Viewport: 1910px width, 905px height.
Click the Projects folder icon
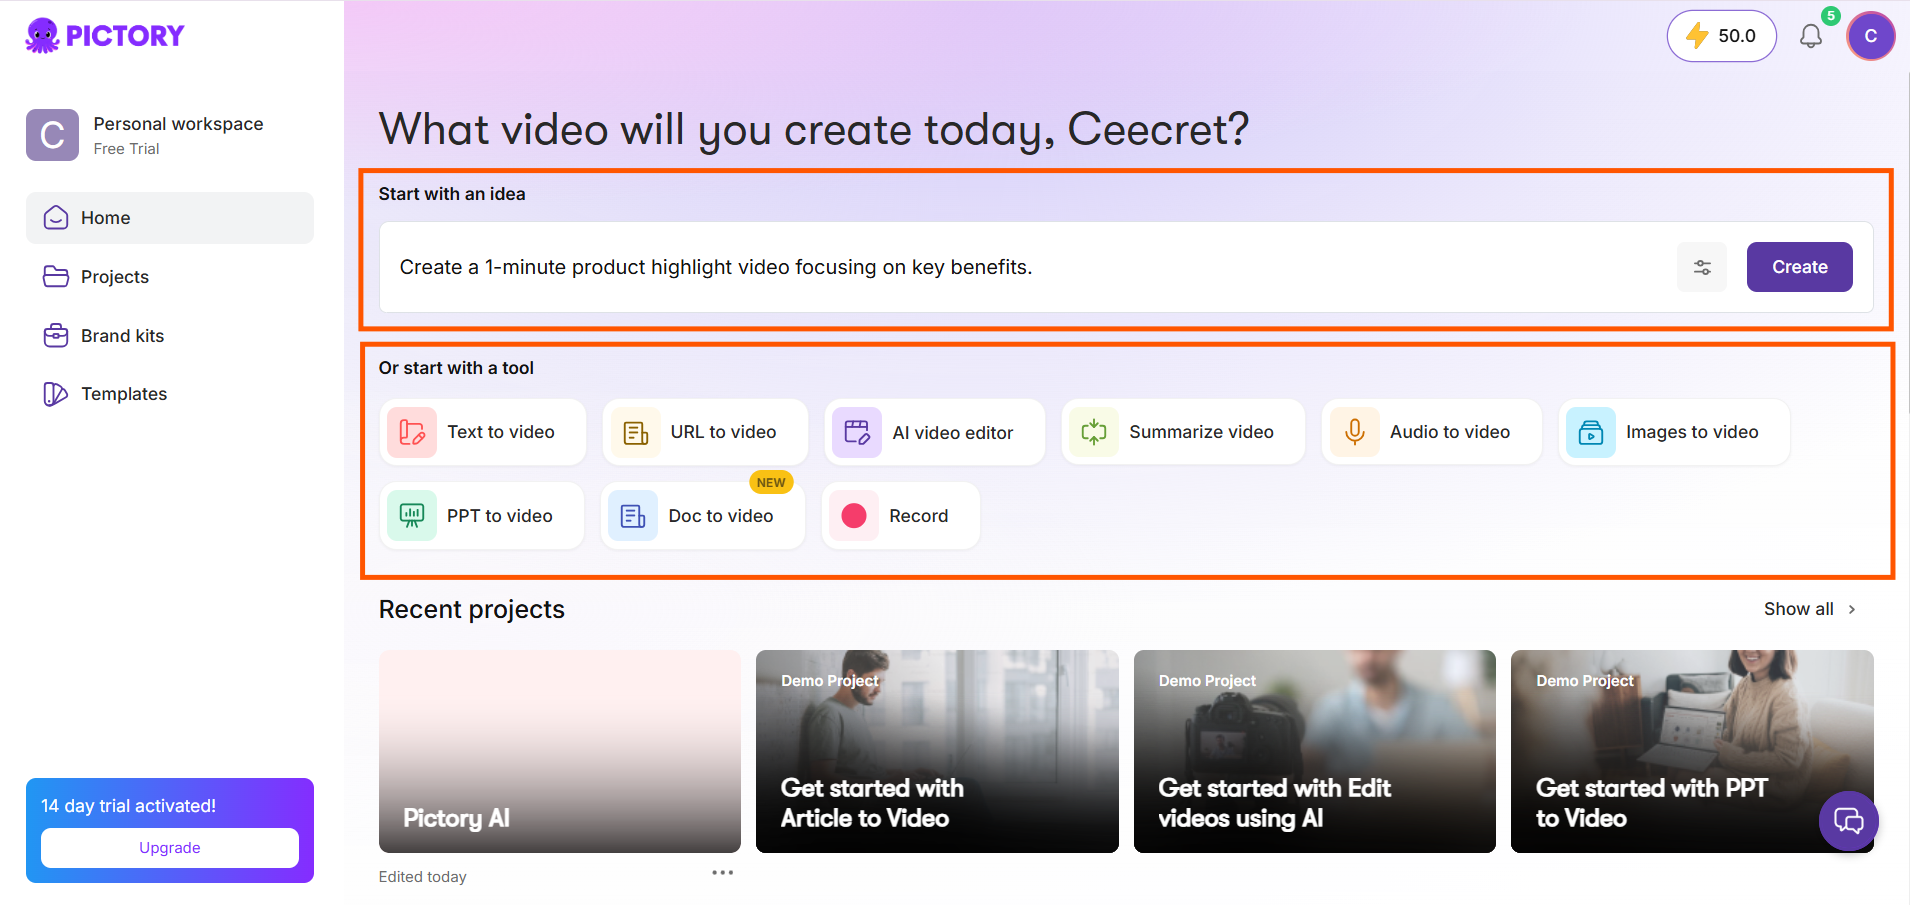click(56, 277)
